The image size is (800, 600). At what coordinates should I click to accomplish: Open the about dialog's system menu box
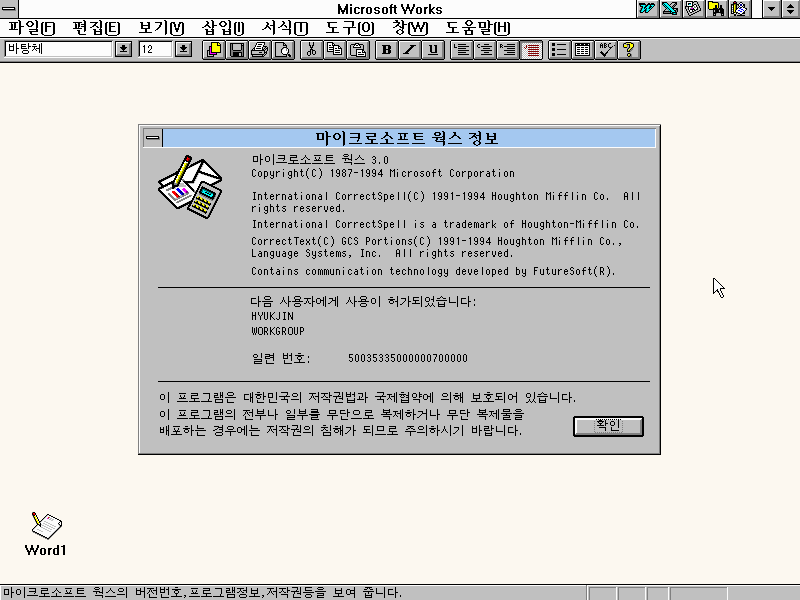(153, 138)
